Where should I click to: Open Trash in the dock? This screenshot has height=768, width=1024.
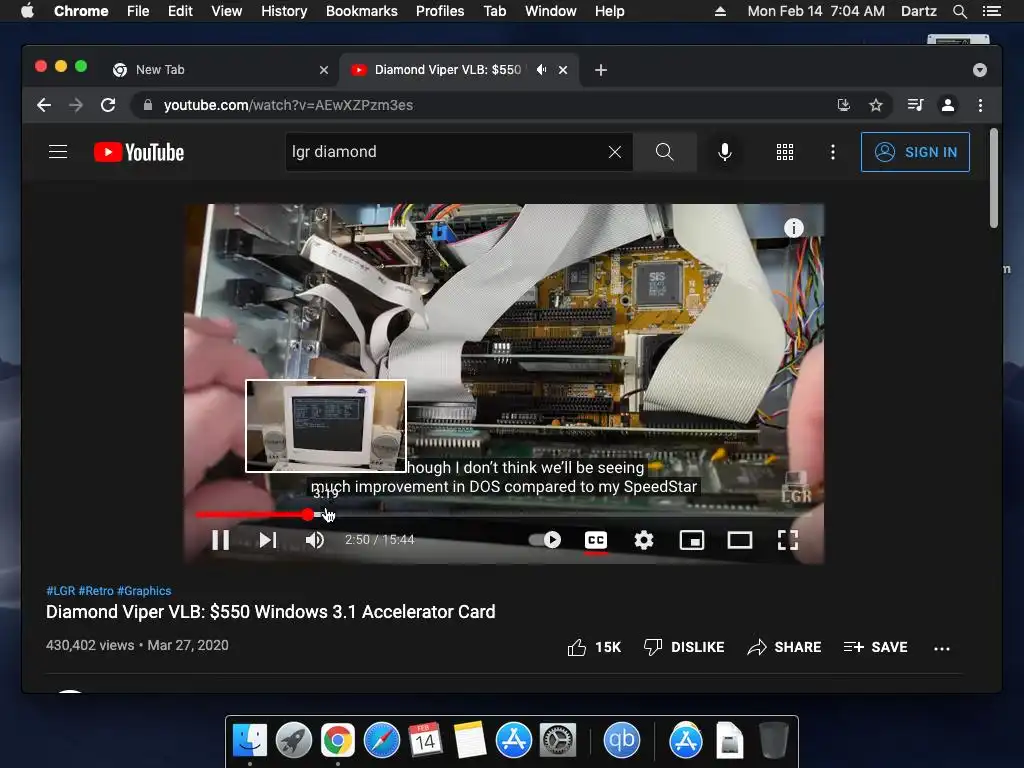tap(774, 740)
